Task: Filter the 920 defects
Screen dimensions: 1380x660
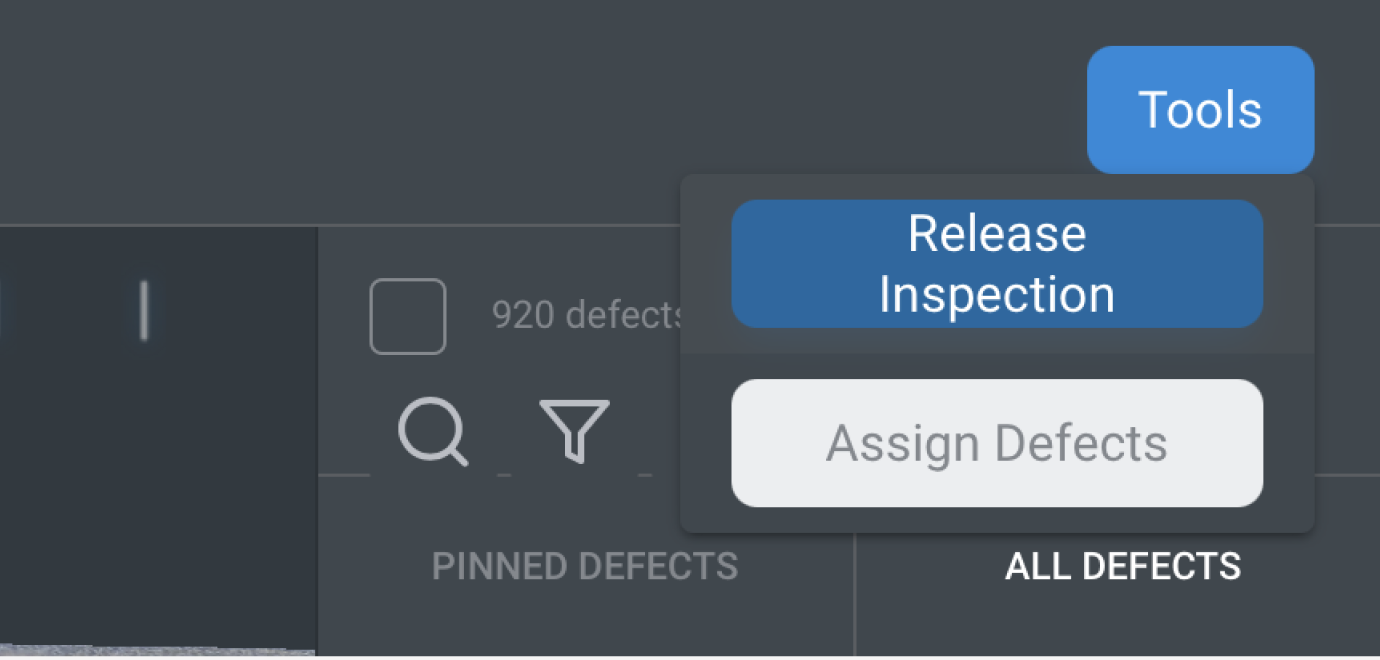Action: click(574, 431)
